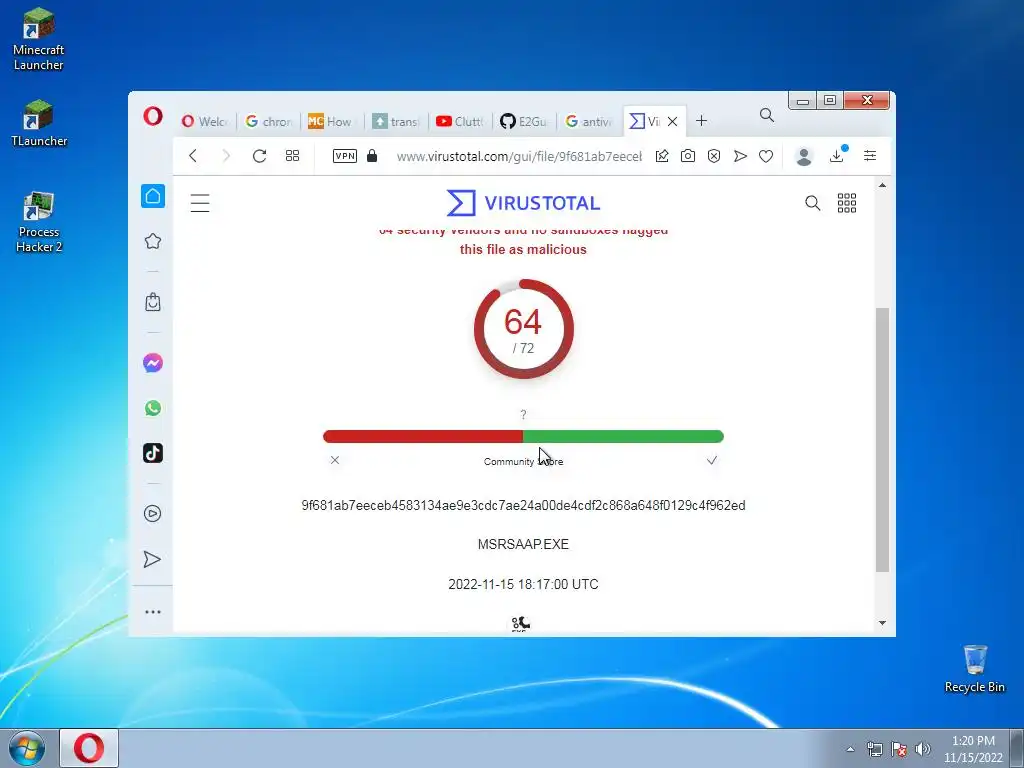
Task: Click the scrollbar down arrow
Action: tap(882, 623)
